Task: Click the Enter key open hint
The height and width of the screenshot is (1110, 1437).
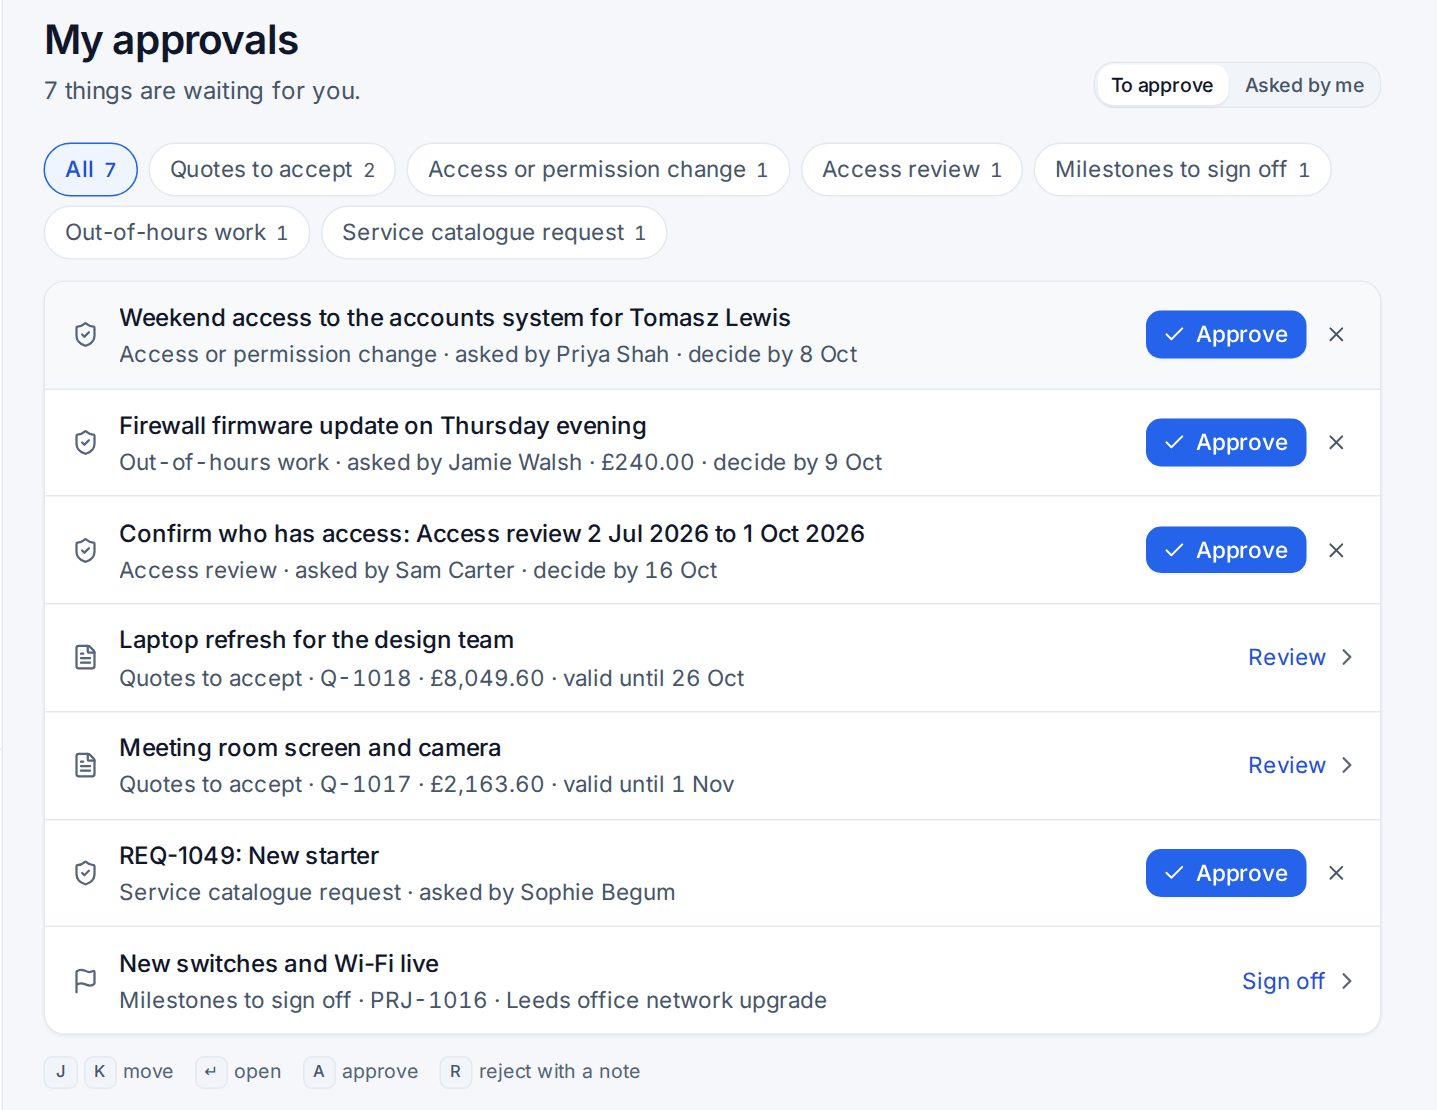Action: click(x=211, y=1072)
